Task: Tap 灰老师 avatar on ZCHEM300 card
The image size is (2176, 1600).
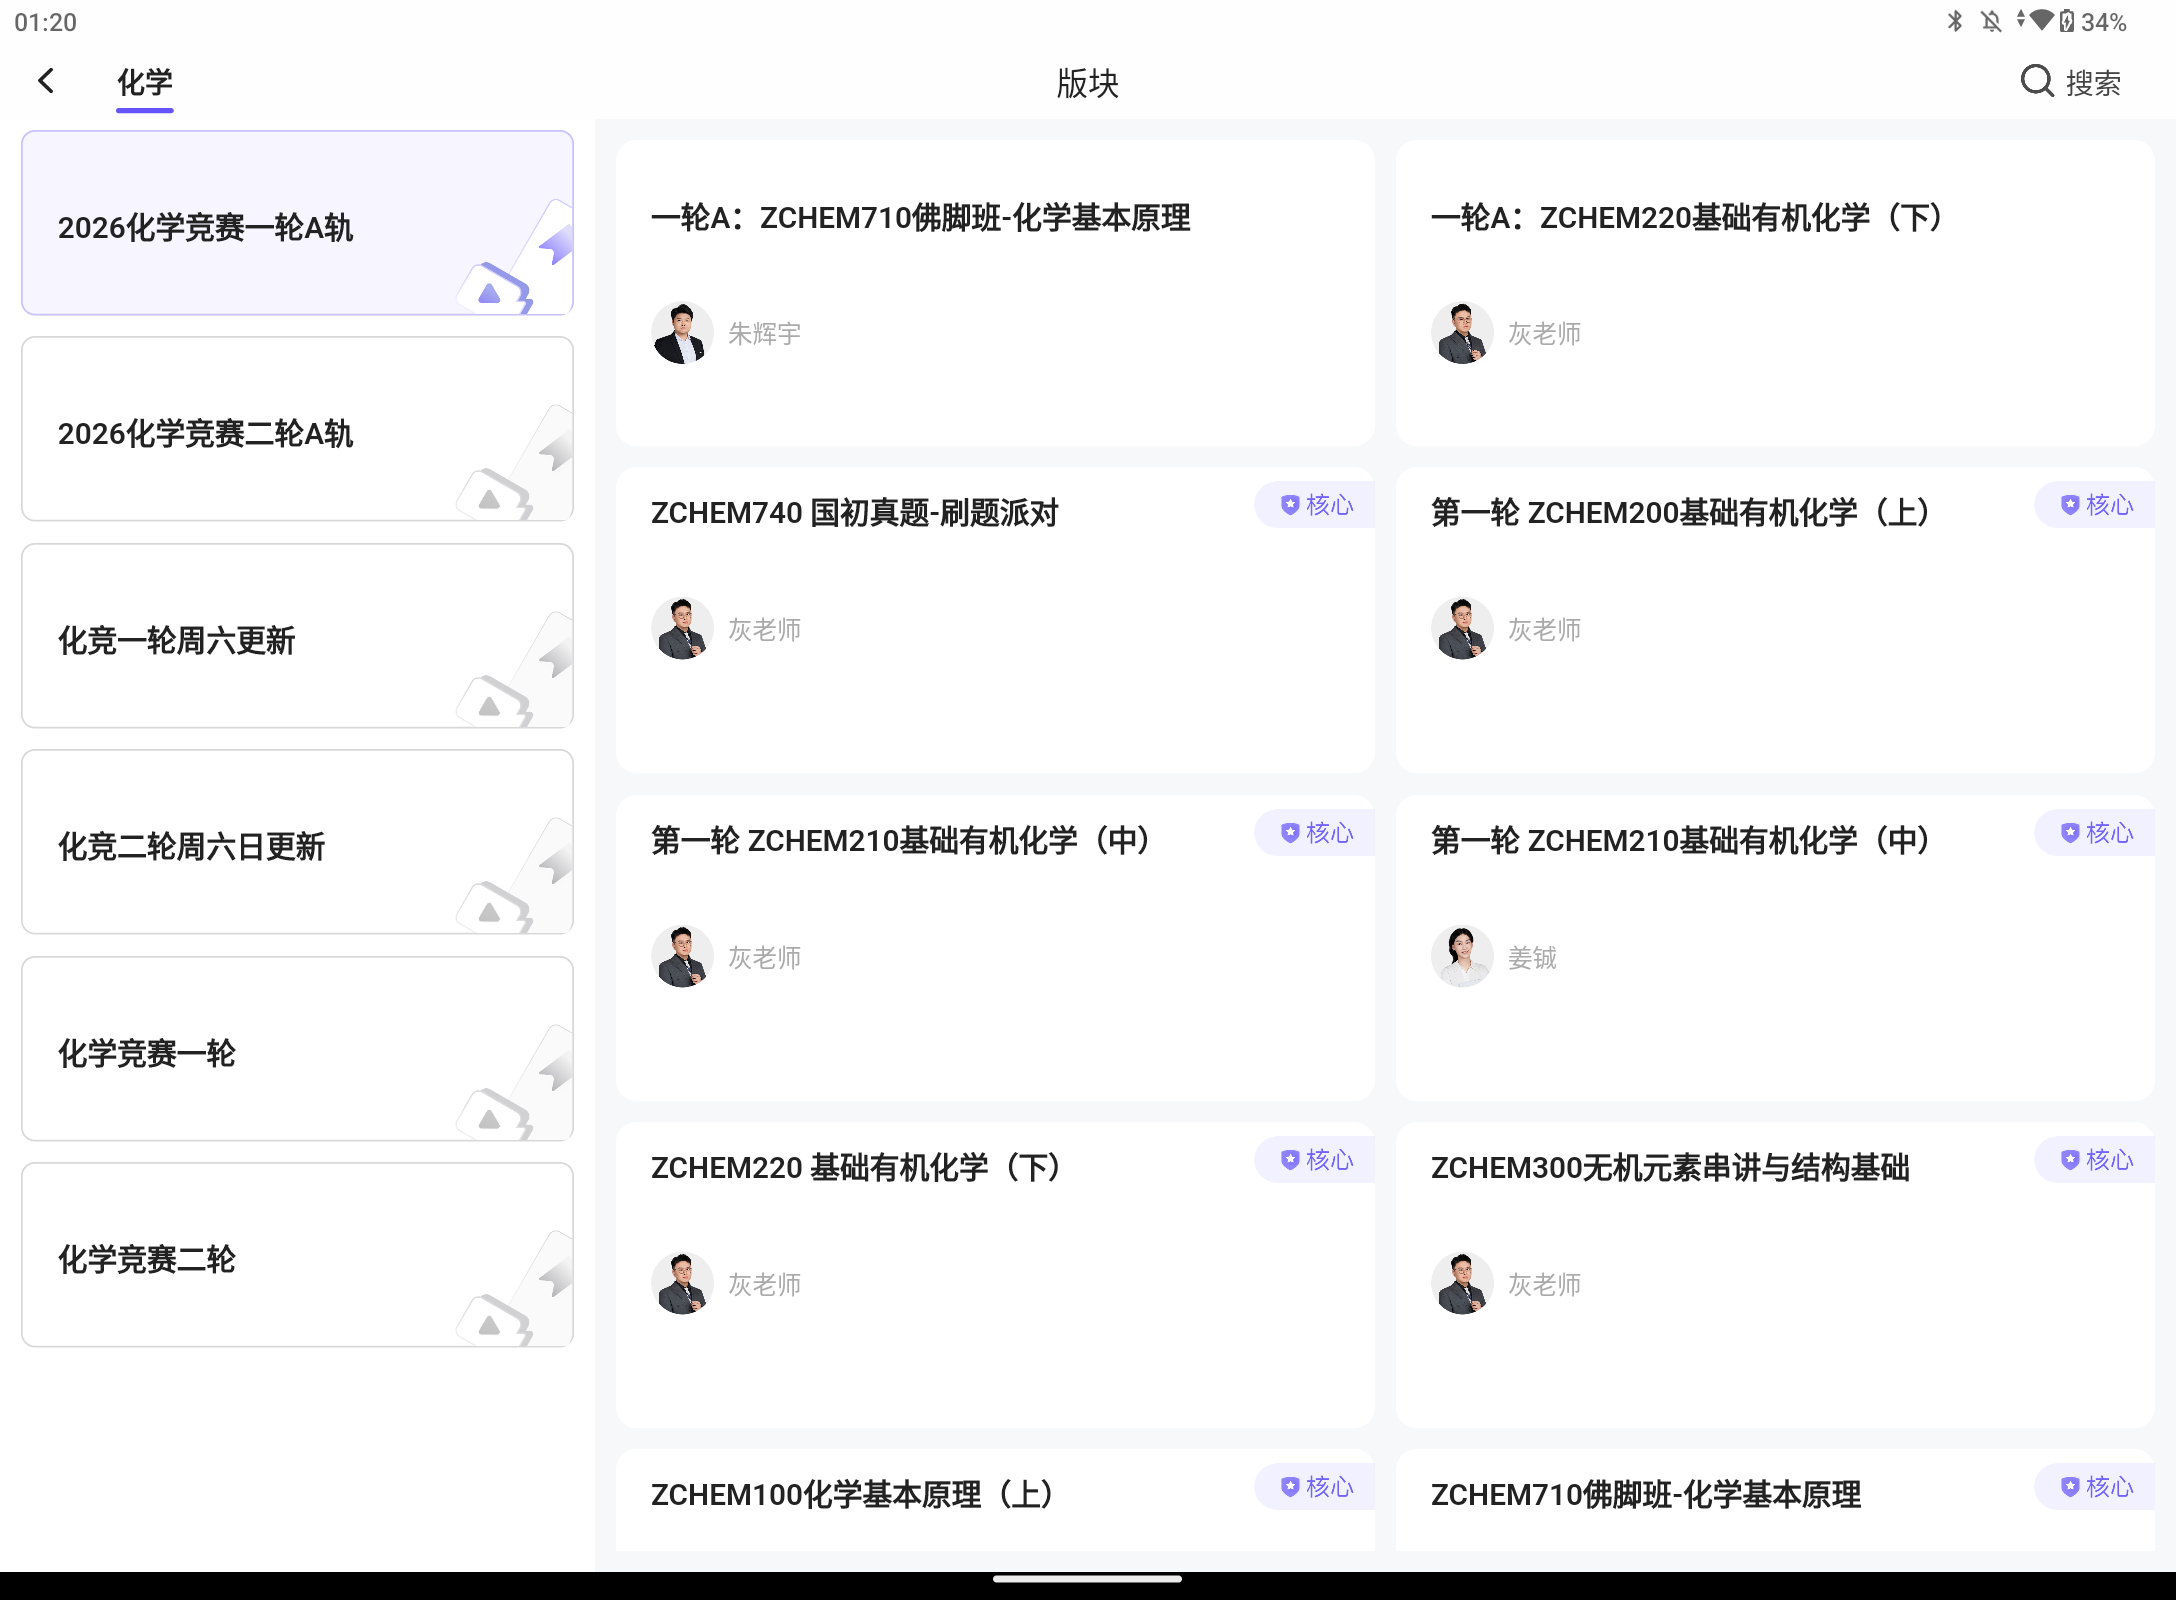Action: 1462,1284
